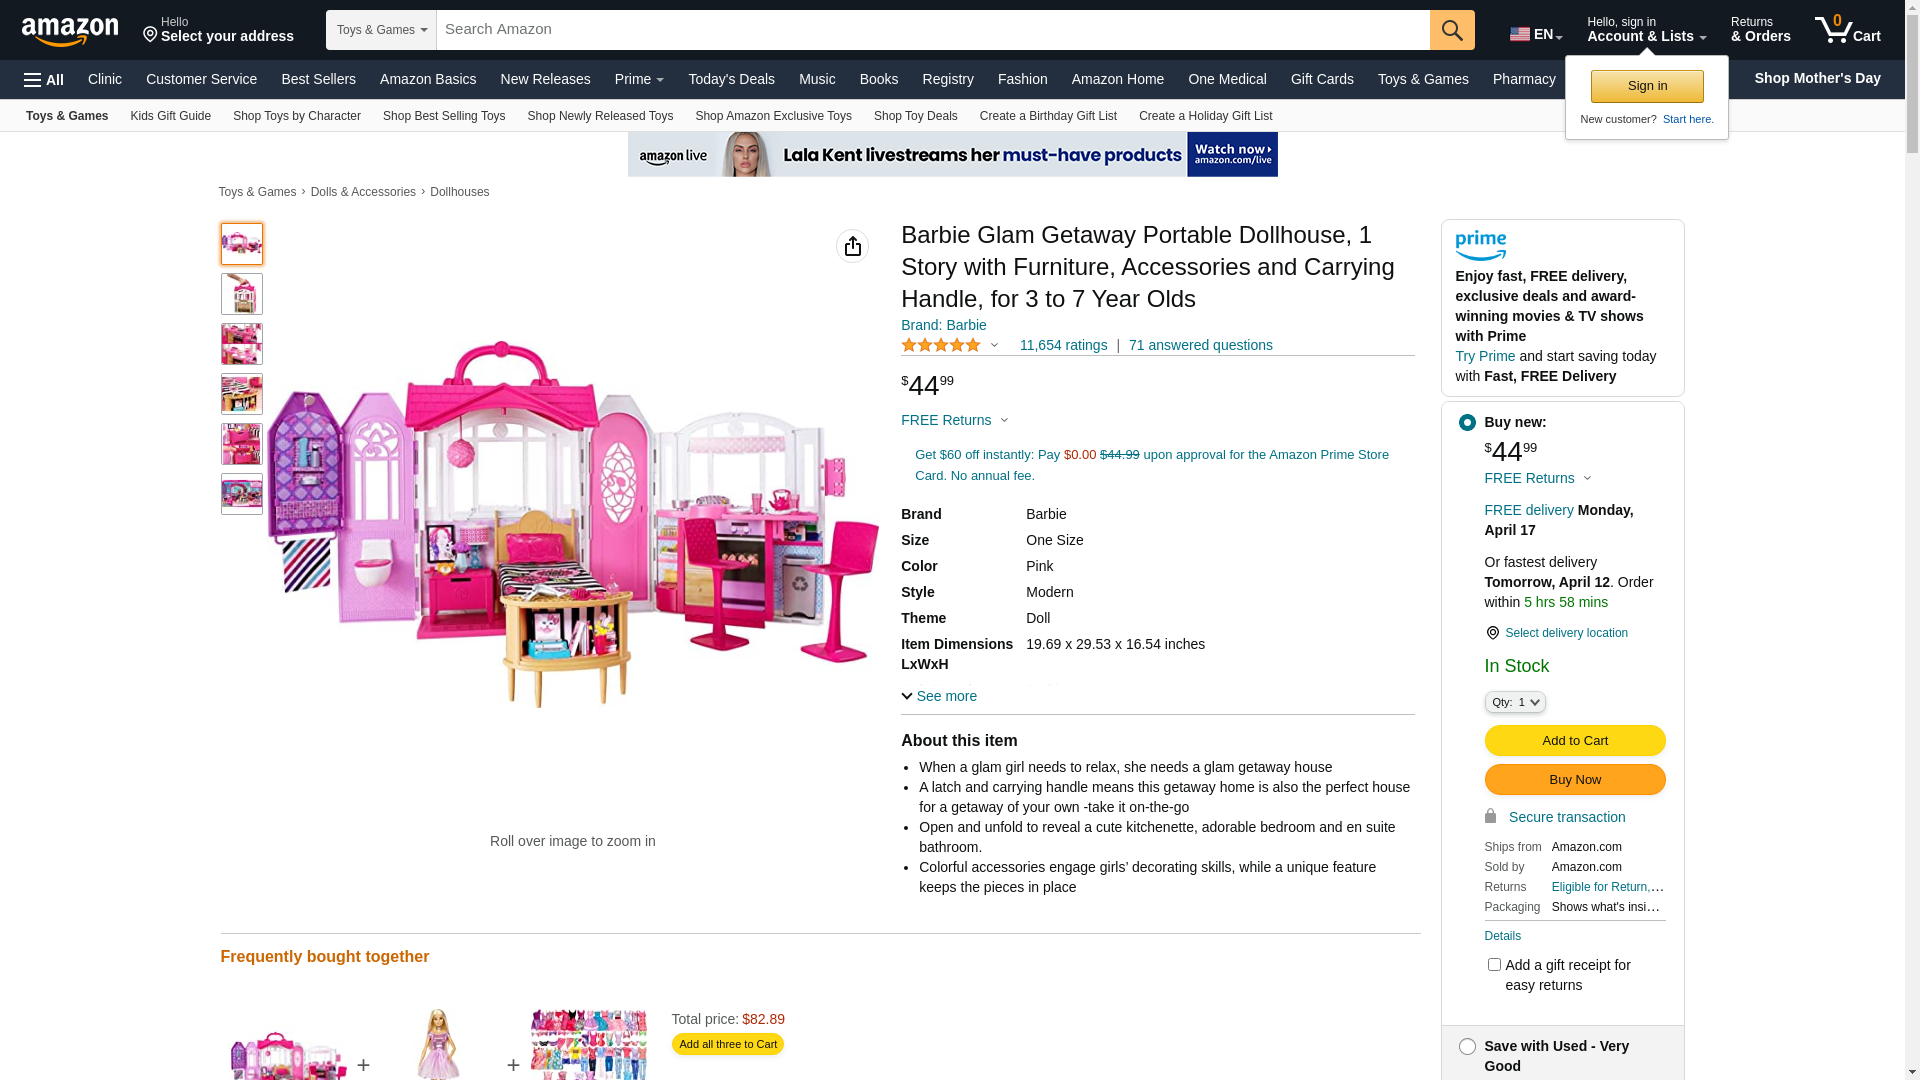Open the share icon on product image

852,246
